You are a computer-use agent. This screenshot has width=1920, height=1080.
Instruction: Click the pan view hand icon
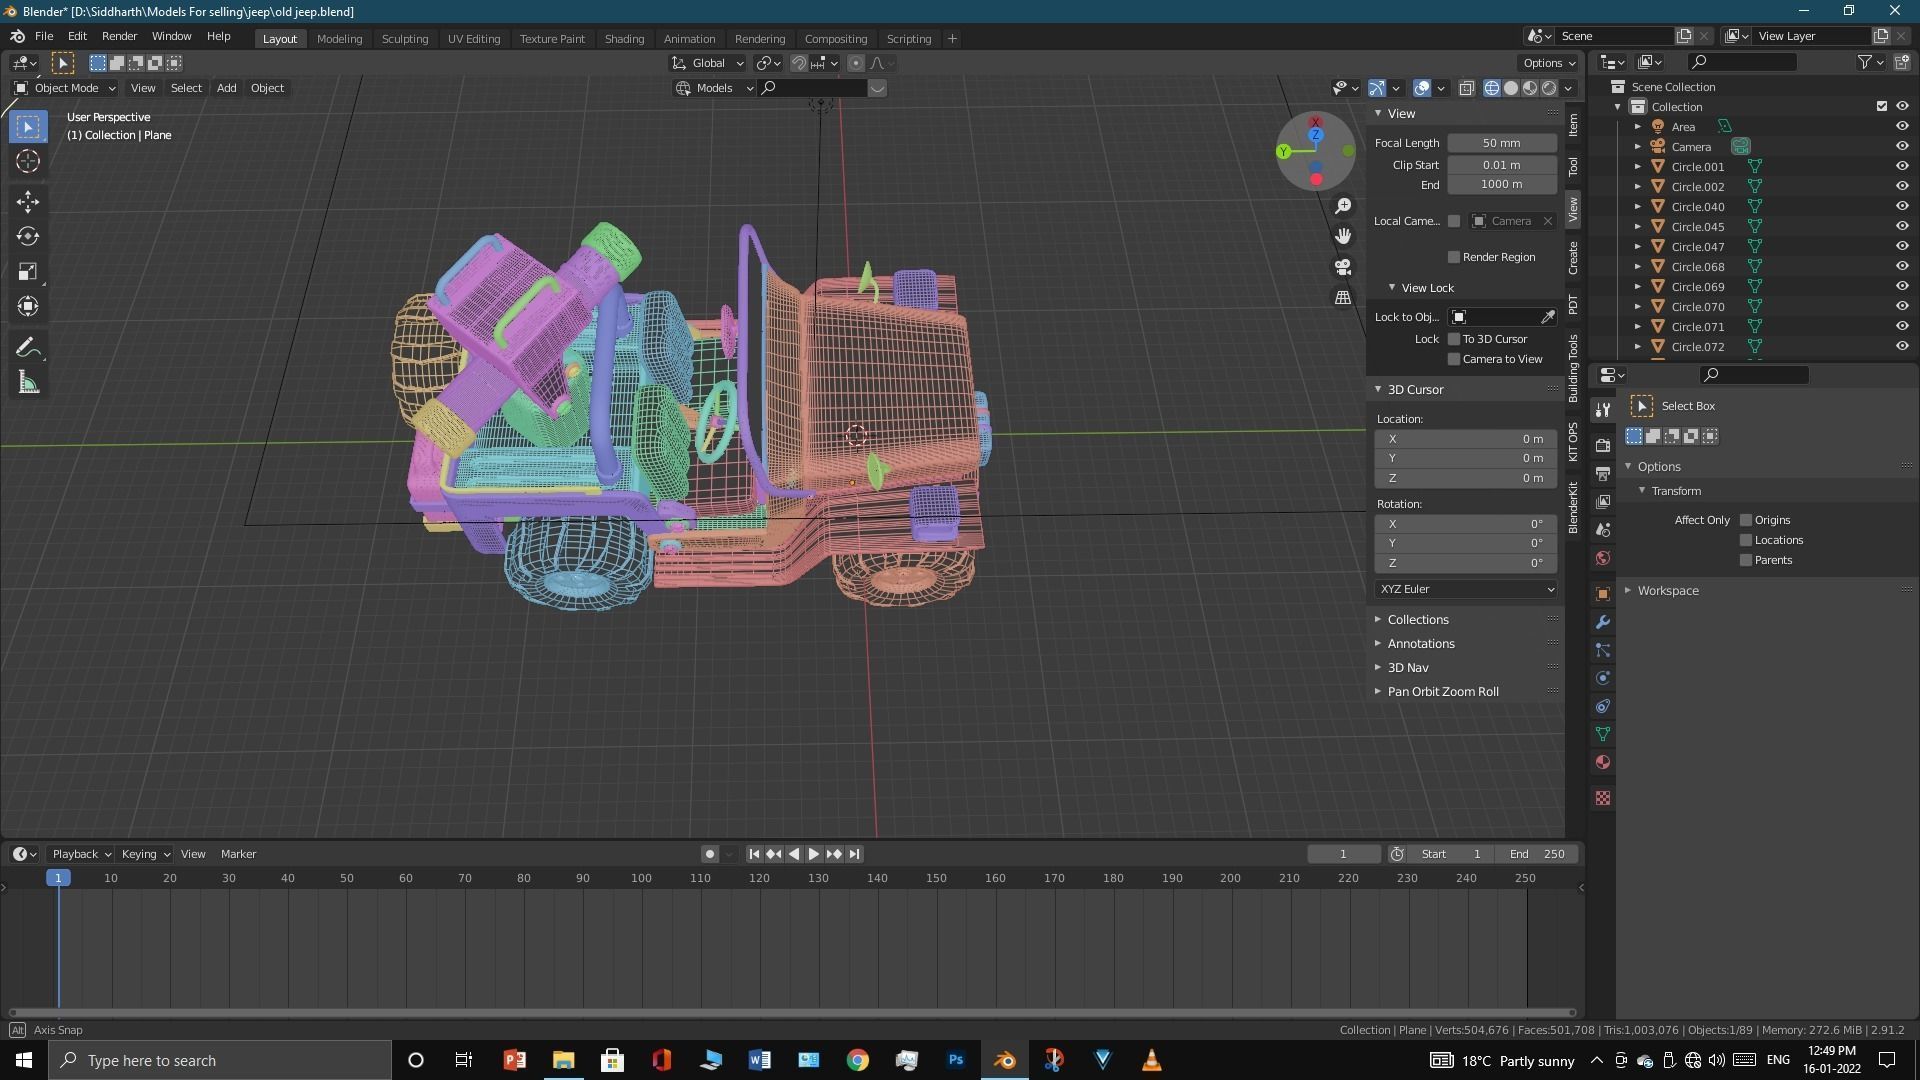(x=1343, y=236)
